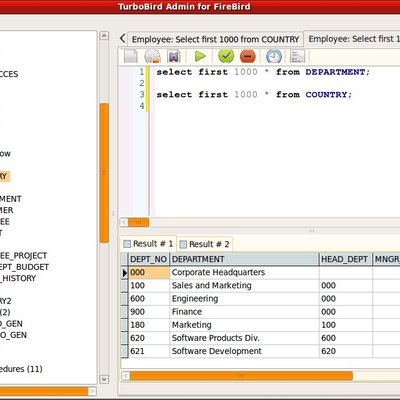Rollback with the red minus icon
400x400 pixels.
247,56
